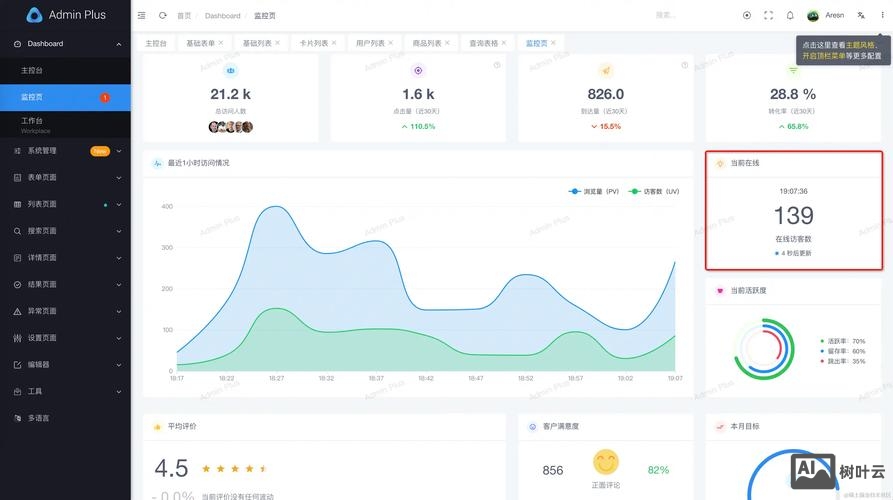Screen dimensions: 893x500
Task: Expand the 设置页面 menu chevron
Action: (x=118, y=338)
